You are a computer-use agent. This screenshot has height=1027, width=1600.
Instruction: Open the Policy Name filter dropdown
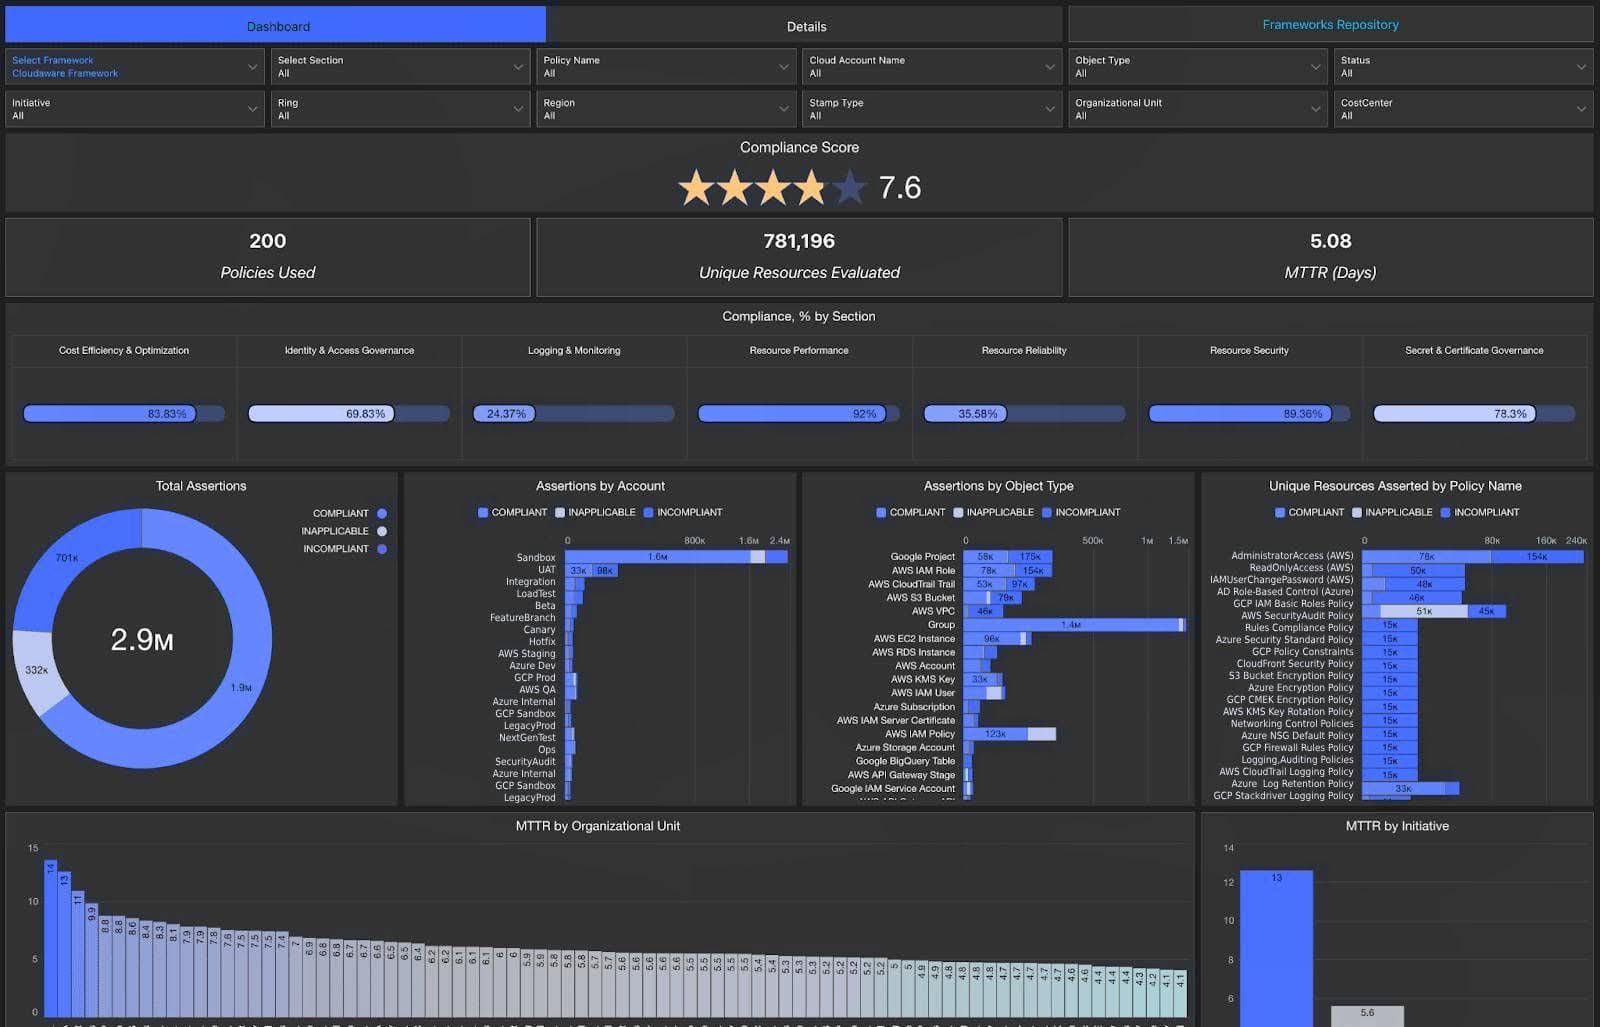(x=666, y=66)
